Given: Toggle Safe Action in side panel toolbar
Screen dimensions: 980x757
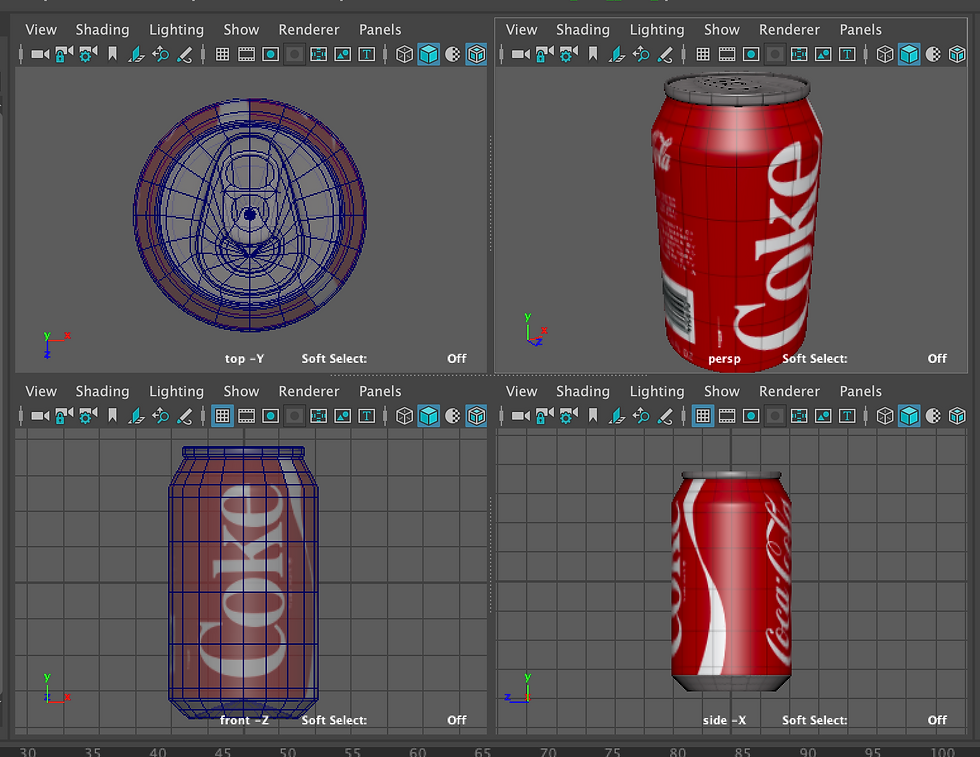Looking at the screenshot, I should pyautogui.click(x=823, y=416).
